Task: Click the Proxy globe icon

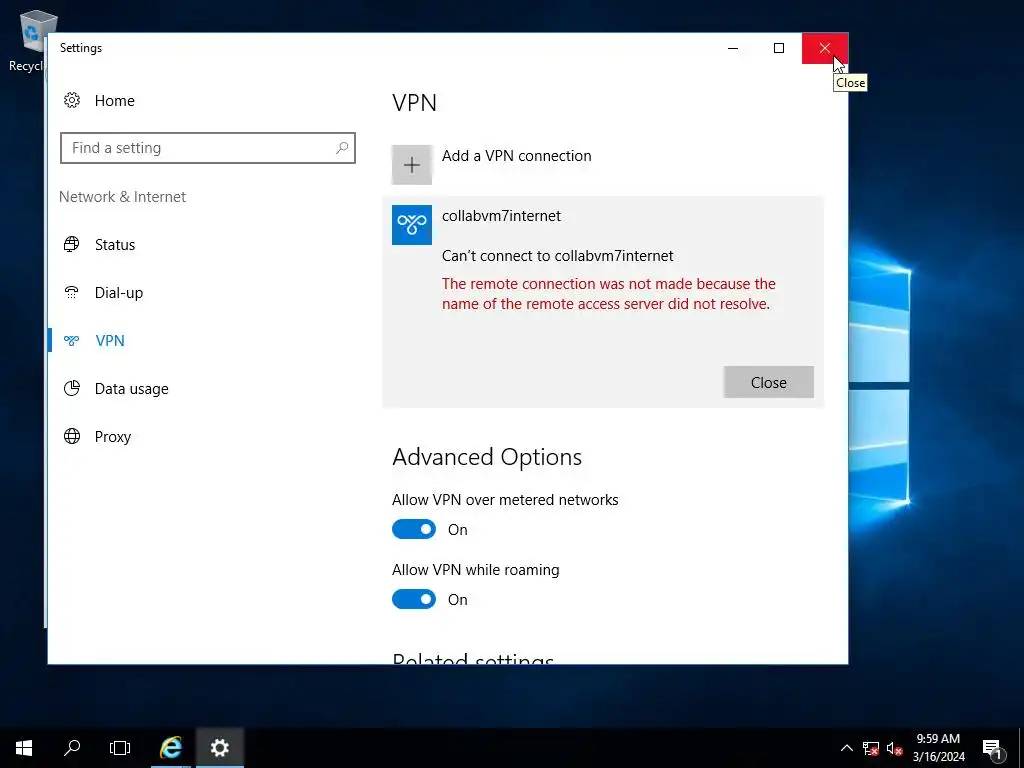Action: [x=72, y=436]
